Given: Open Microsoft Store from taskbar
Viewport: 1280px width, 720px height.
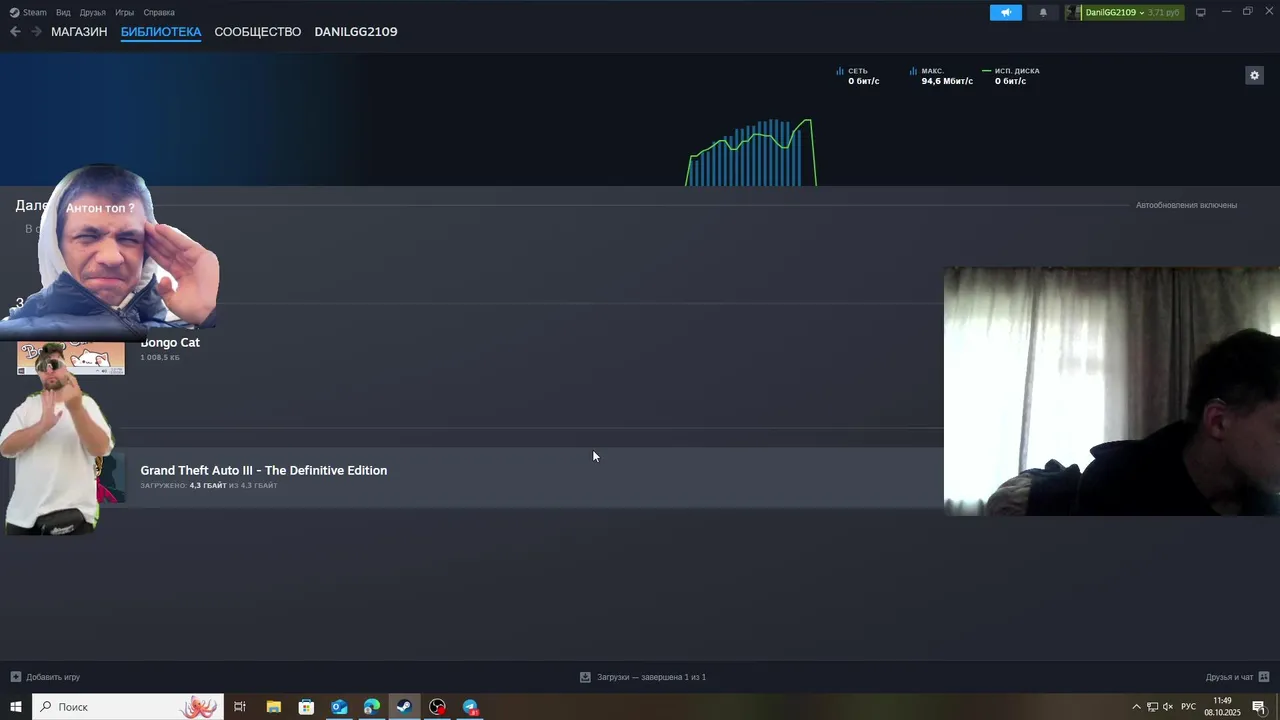Looking at the screenshot, I should click(x=306, y=707).
